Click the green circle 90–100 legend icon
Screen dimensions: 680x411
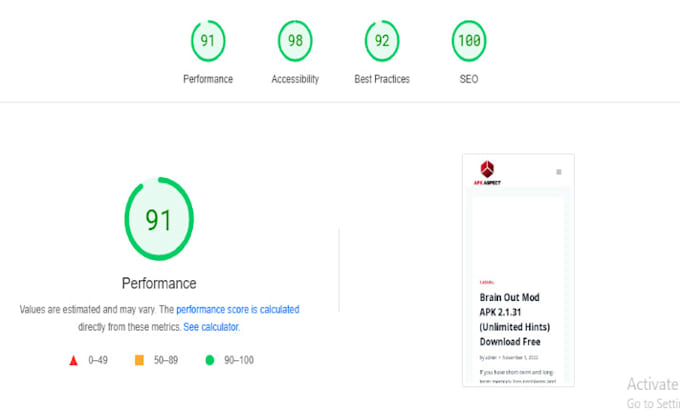pos(209,360)
